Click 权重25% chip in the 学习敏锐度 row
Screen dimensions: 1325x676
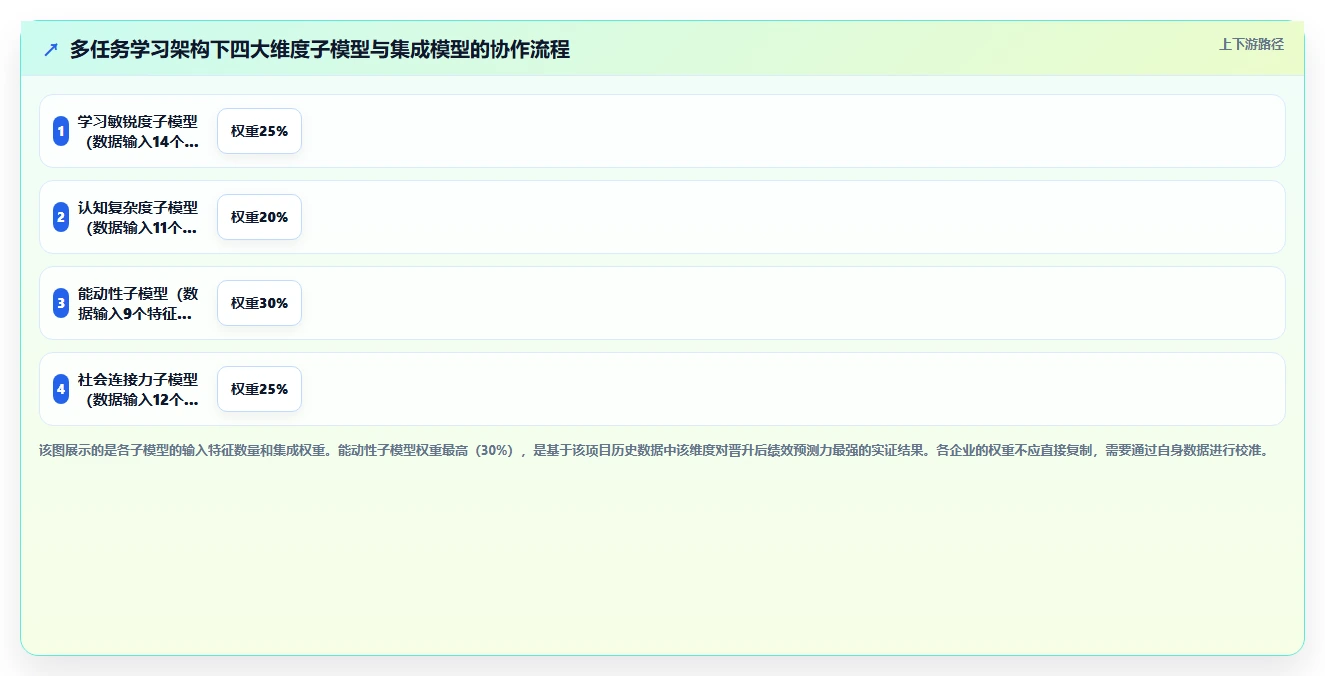click(259, 131)
